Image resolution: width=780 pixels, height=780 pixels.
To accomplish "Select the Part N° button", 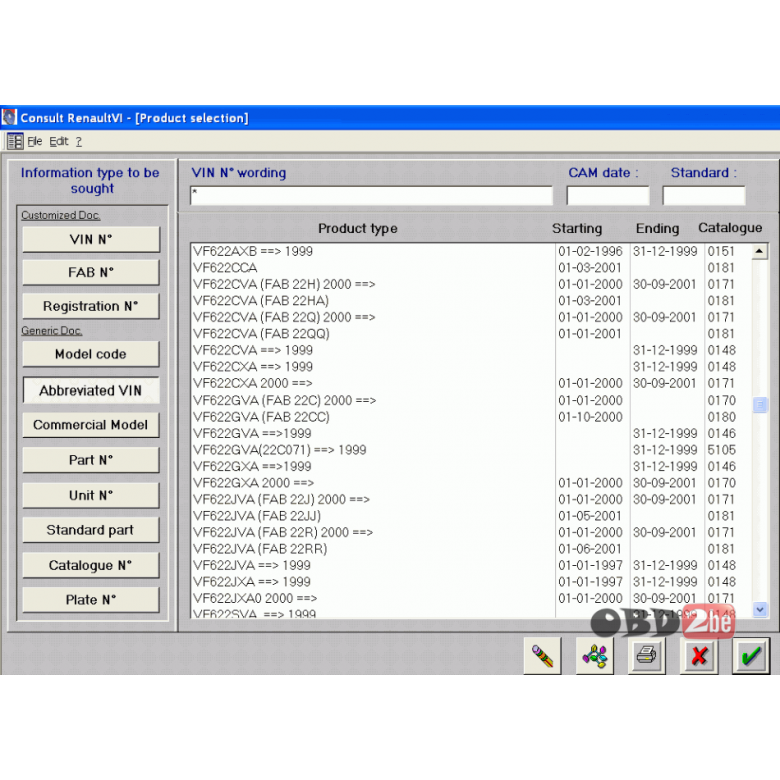I will pos(91,460).
